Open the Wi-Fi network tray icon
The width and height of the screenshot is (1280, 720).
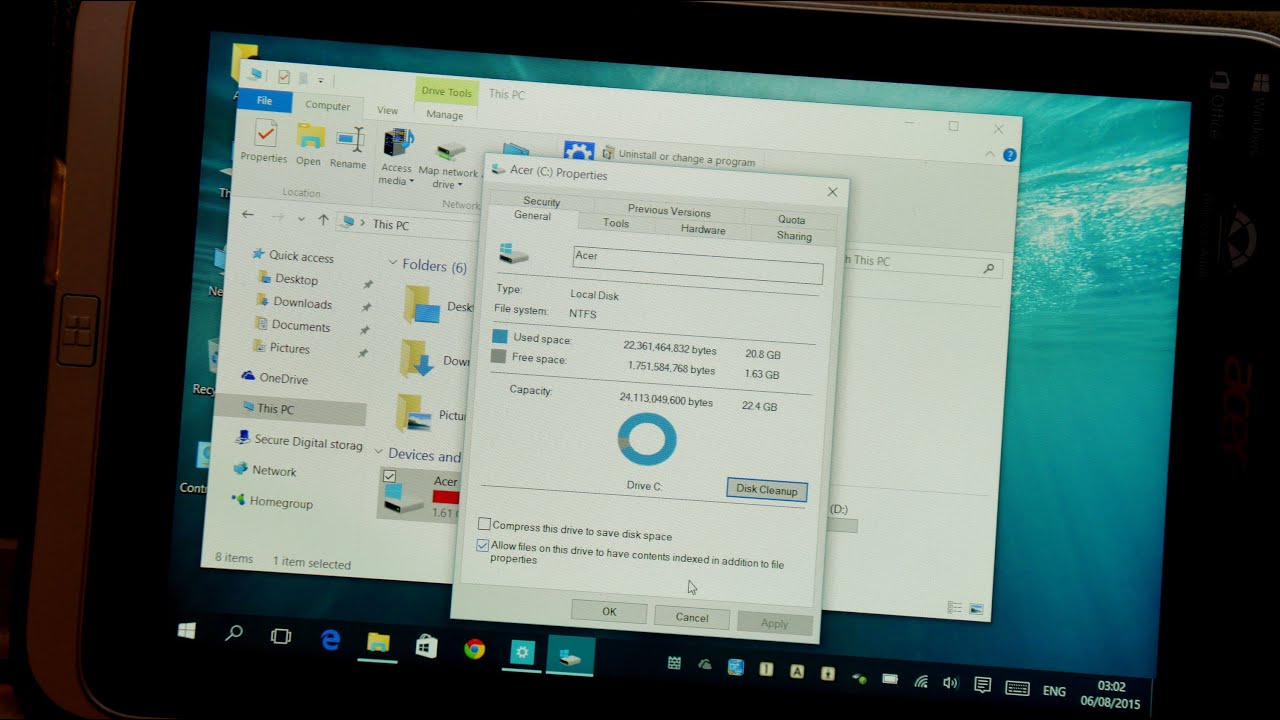click(921, 682)
